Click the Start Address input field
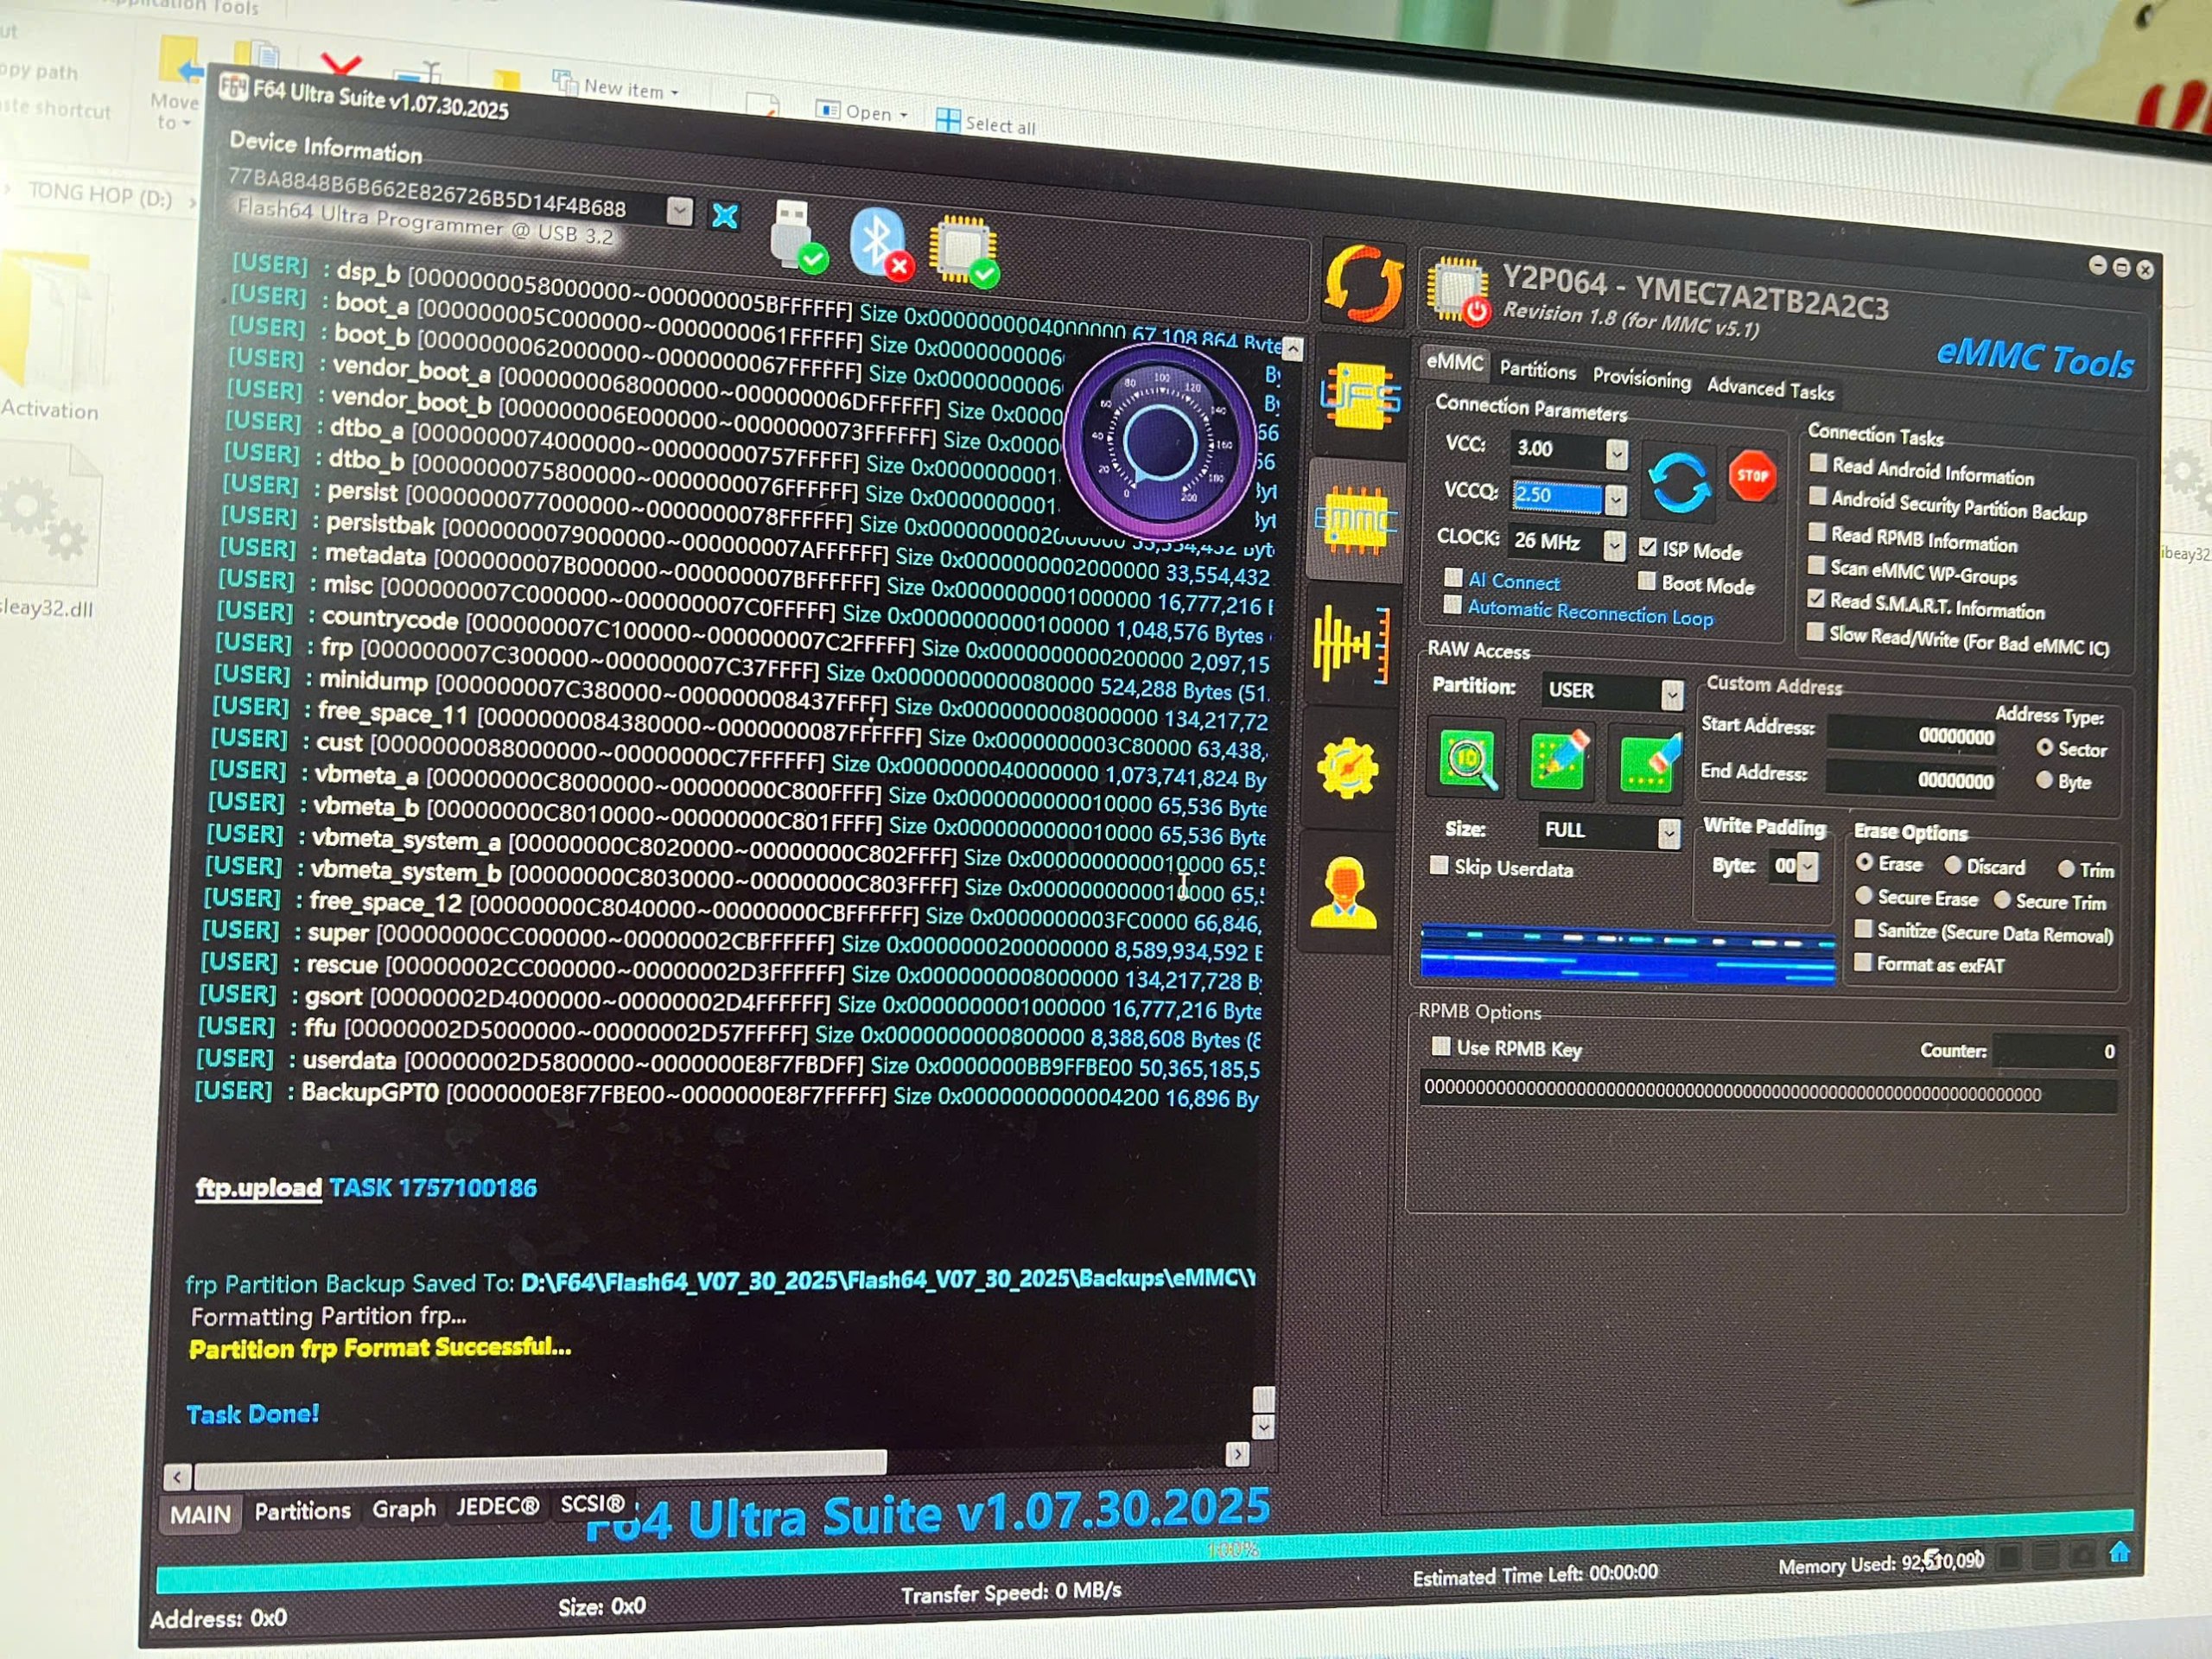Screen dimensions: 2212x1659 [1912, 735]
